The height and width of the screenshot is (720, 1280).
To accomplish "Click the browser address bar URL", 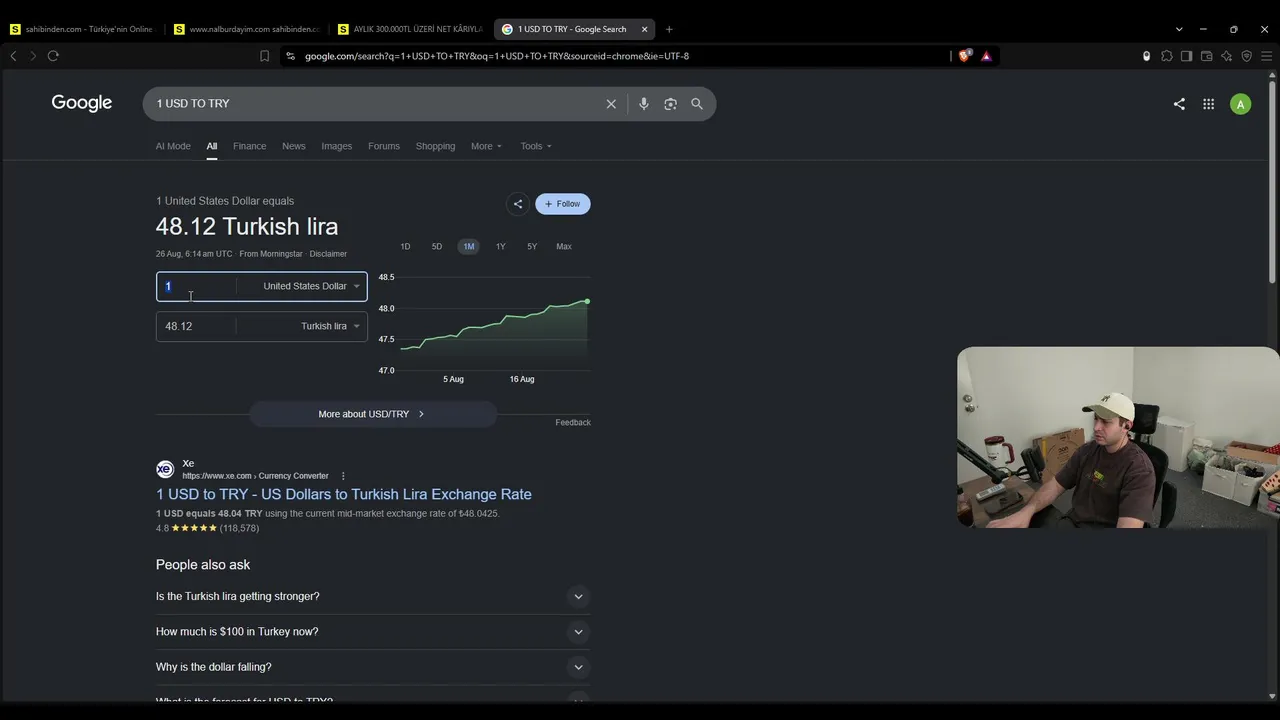I will 497,56.
